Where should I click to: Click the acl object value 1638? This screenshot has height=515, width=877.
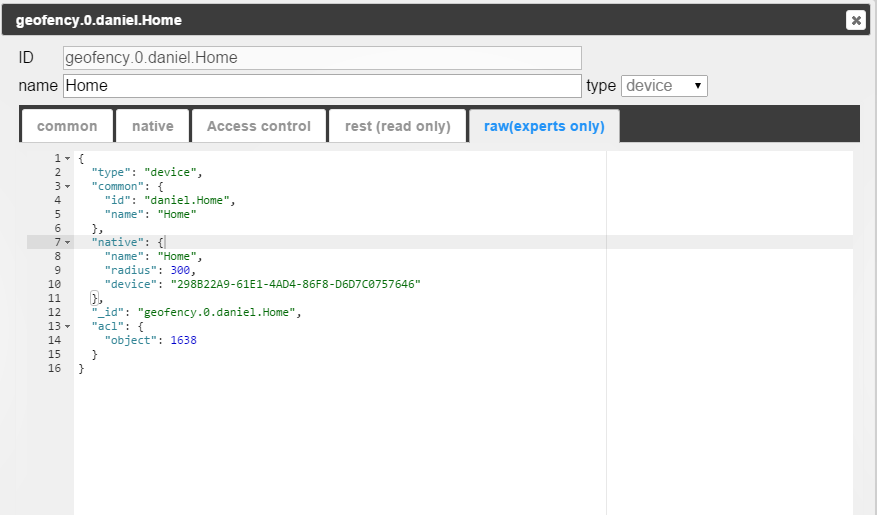pyautogui.click(x=183, y=340)
